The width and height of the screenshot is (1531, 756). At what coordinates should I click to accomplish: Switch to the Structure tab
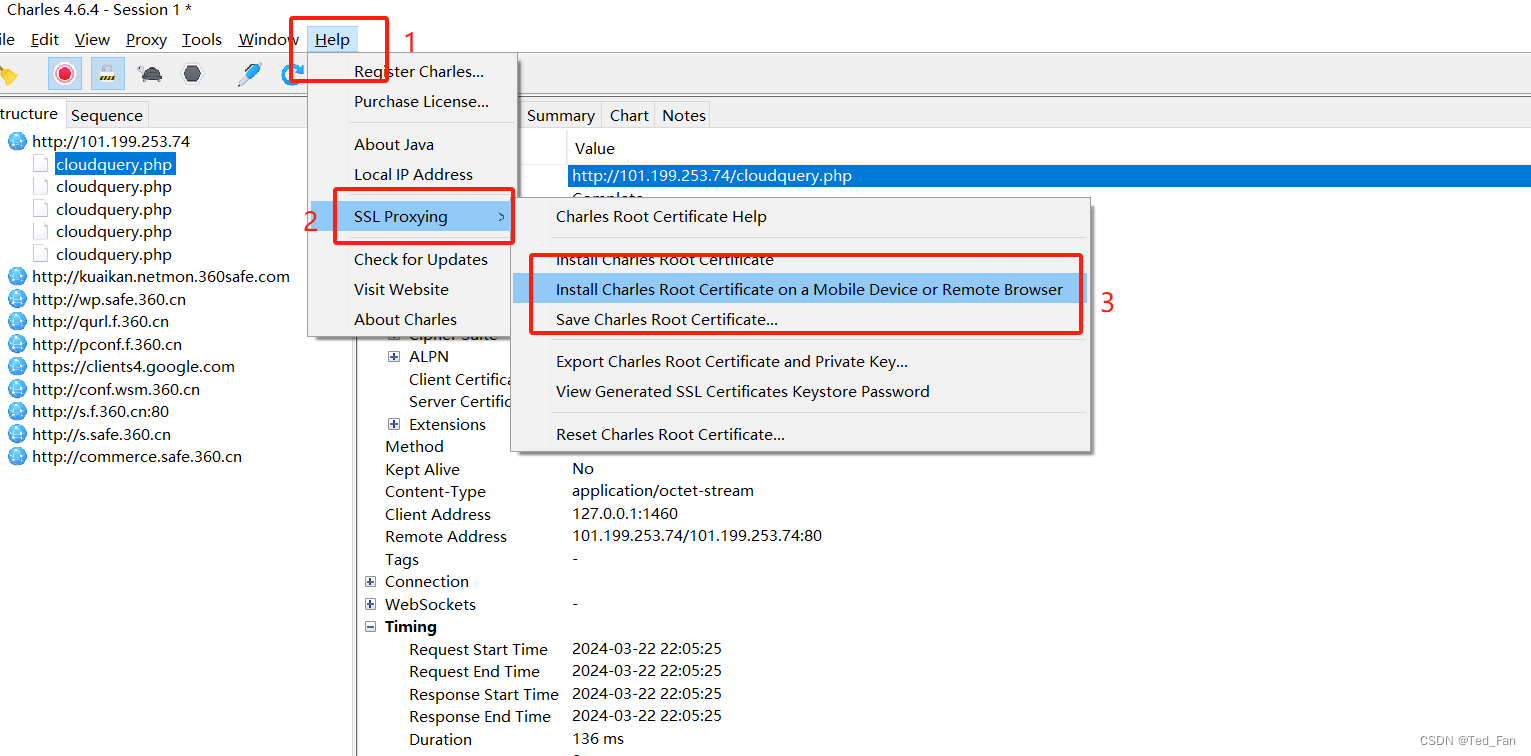click(29, 114)
